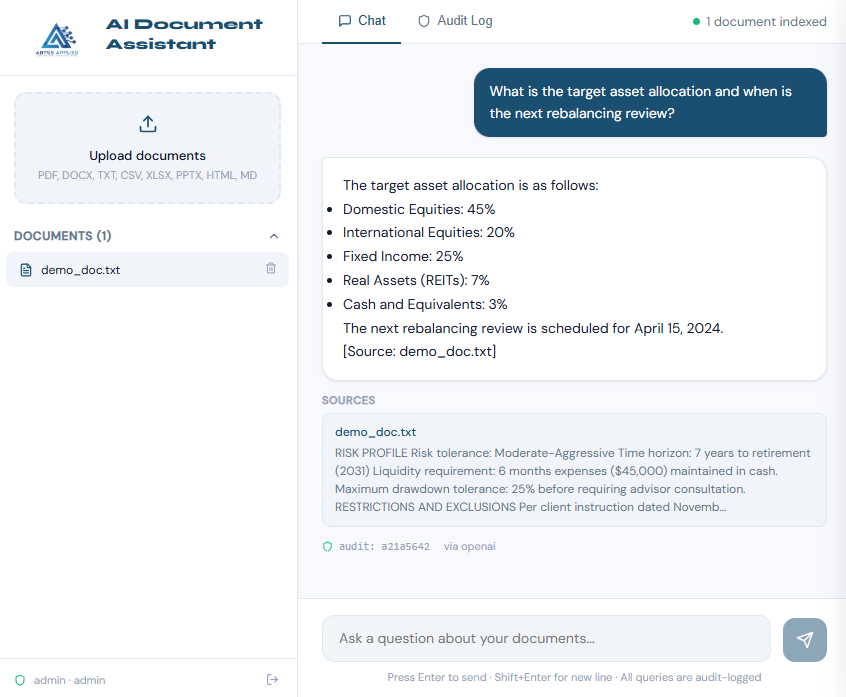Send message with paper plane button
846x697 pixels.
(804, 639)
